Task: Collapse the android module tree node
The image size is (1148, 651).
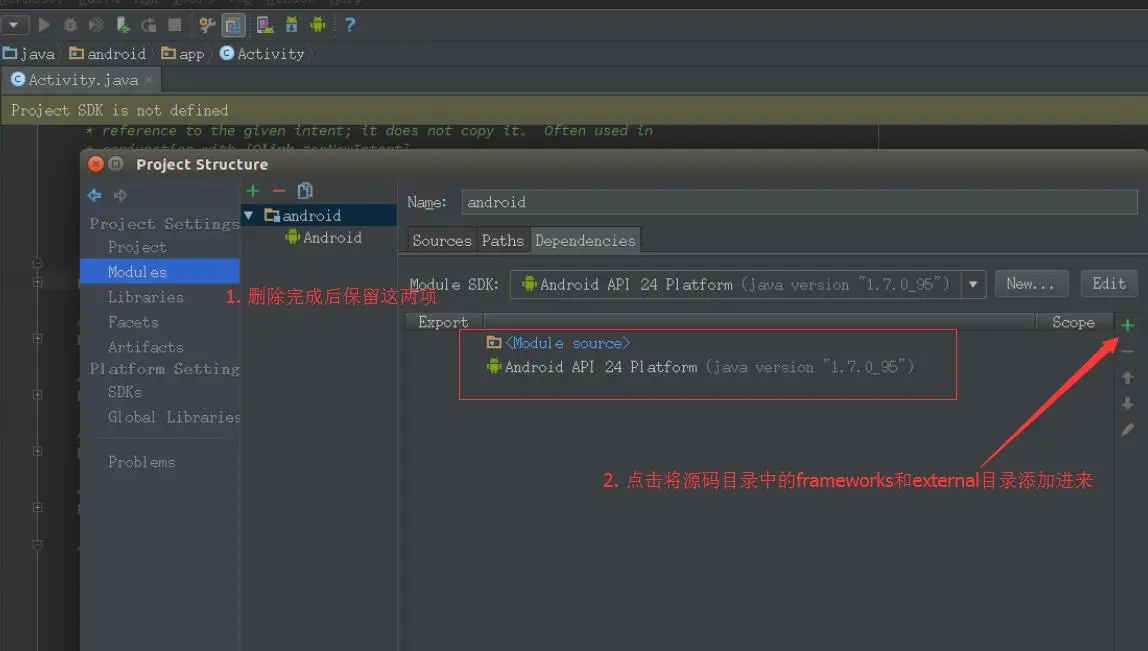Action: point(248,215)
